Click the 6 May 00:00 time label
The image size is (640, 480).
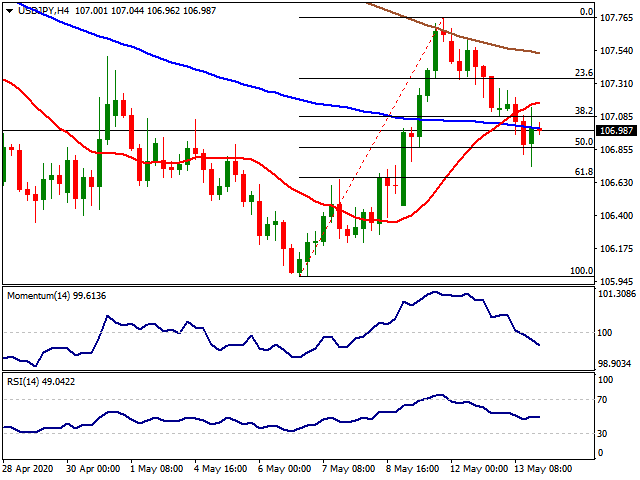284,469
